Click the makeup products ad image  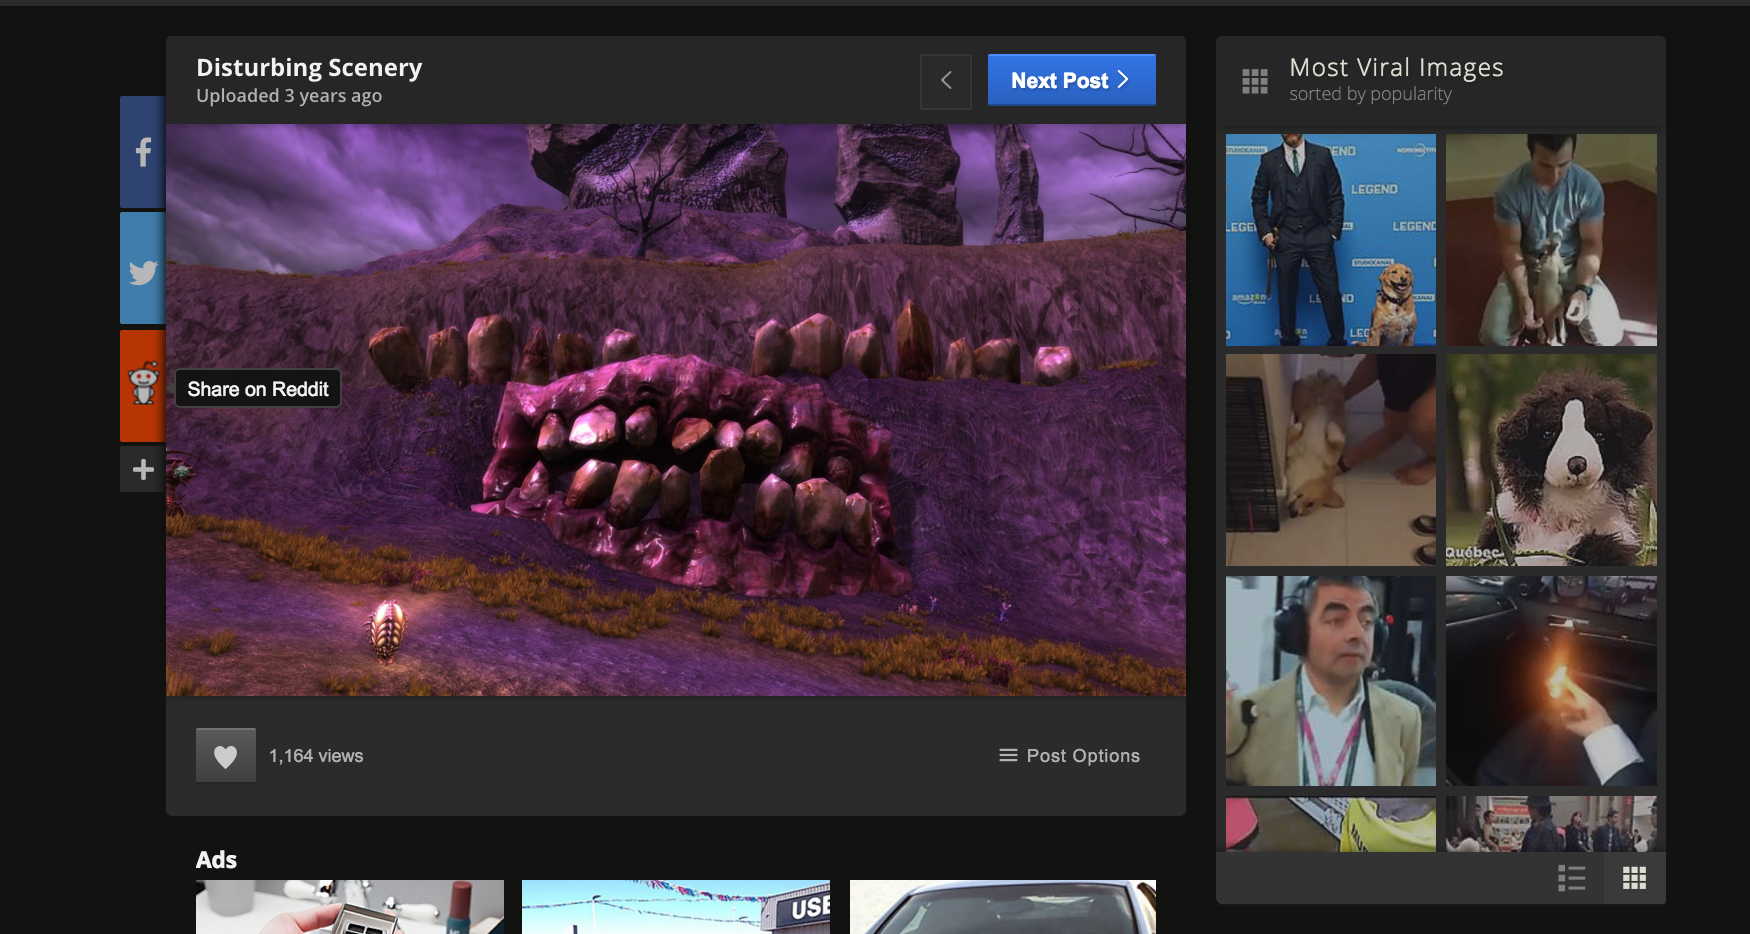pyautogui.click(x=350, y=907)
